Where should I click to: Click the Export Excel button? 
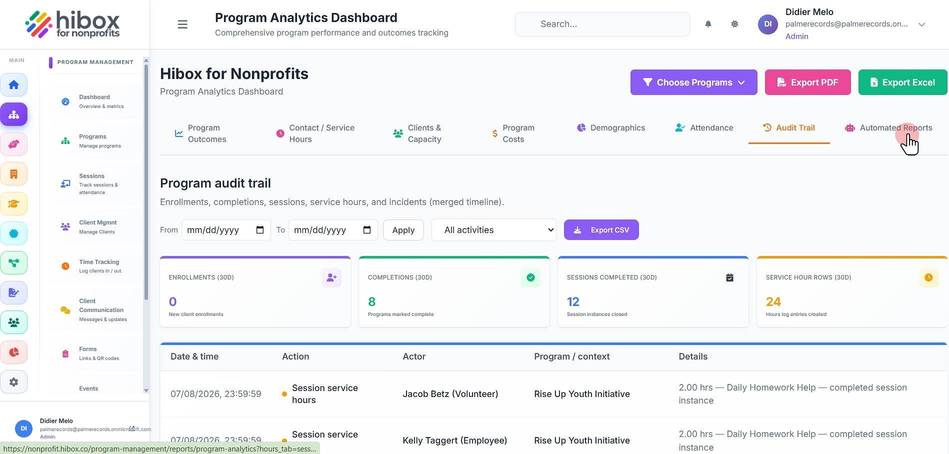point(902,82)
